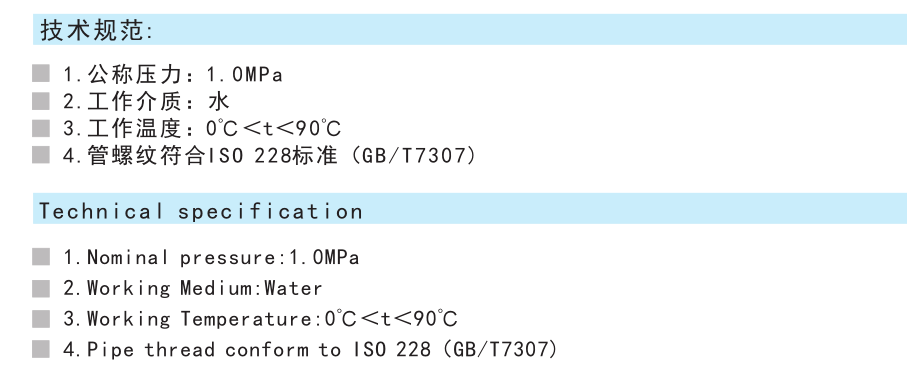
Task: Click the 技术规范 blue header bar
Action: [470, 29]
